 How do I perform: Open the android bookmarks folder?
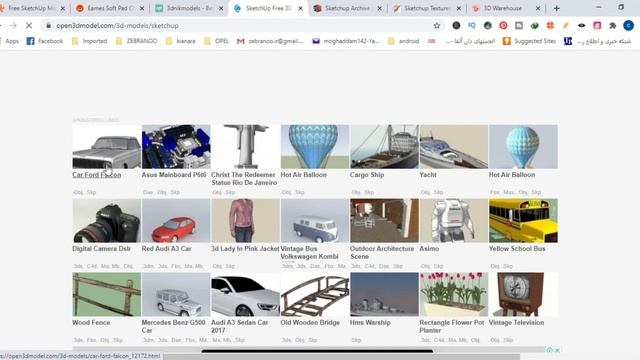point(404,41)
